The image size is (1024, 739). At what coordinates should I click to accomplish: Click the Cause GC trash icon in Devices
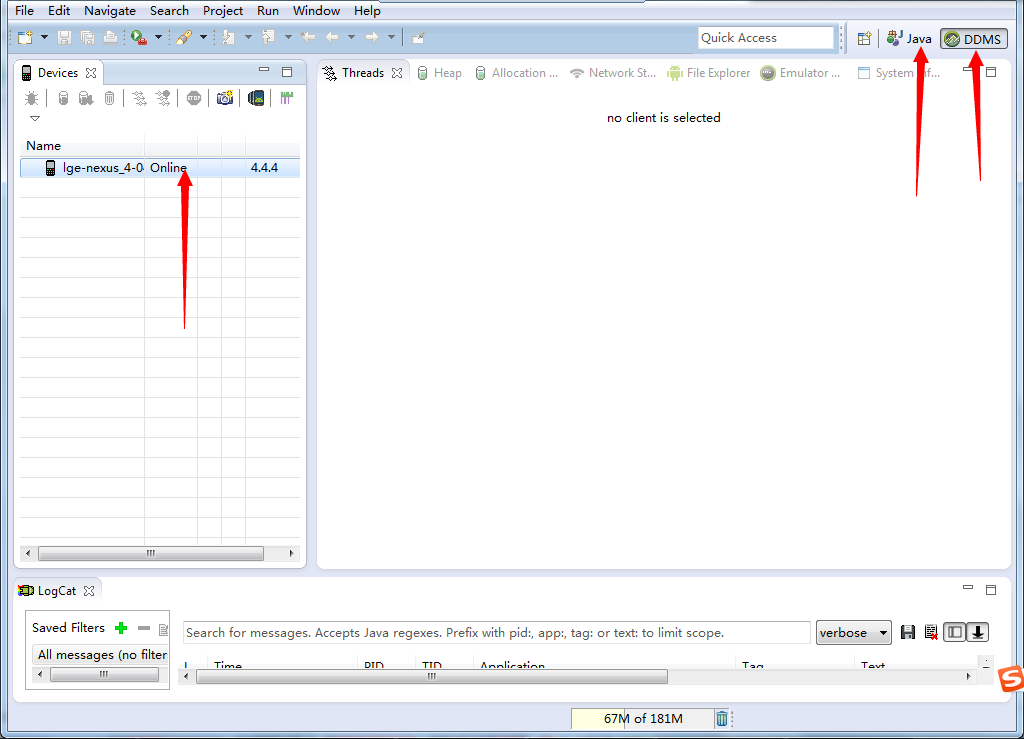[110, 98]
